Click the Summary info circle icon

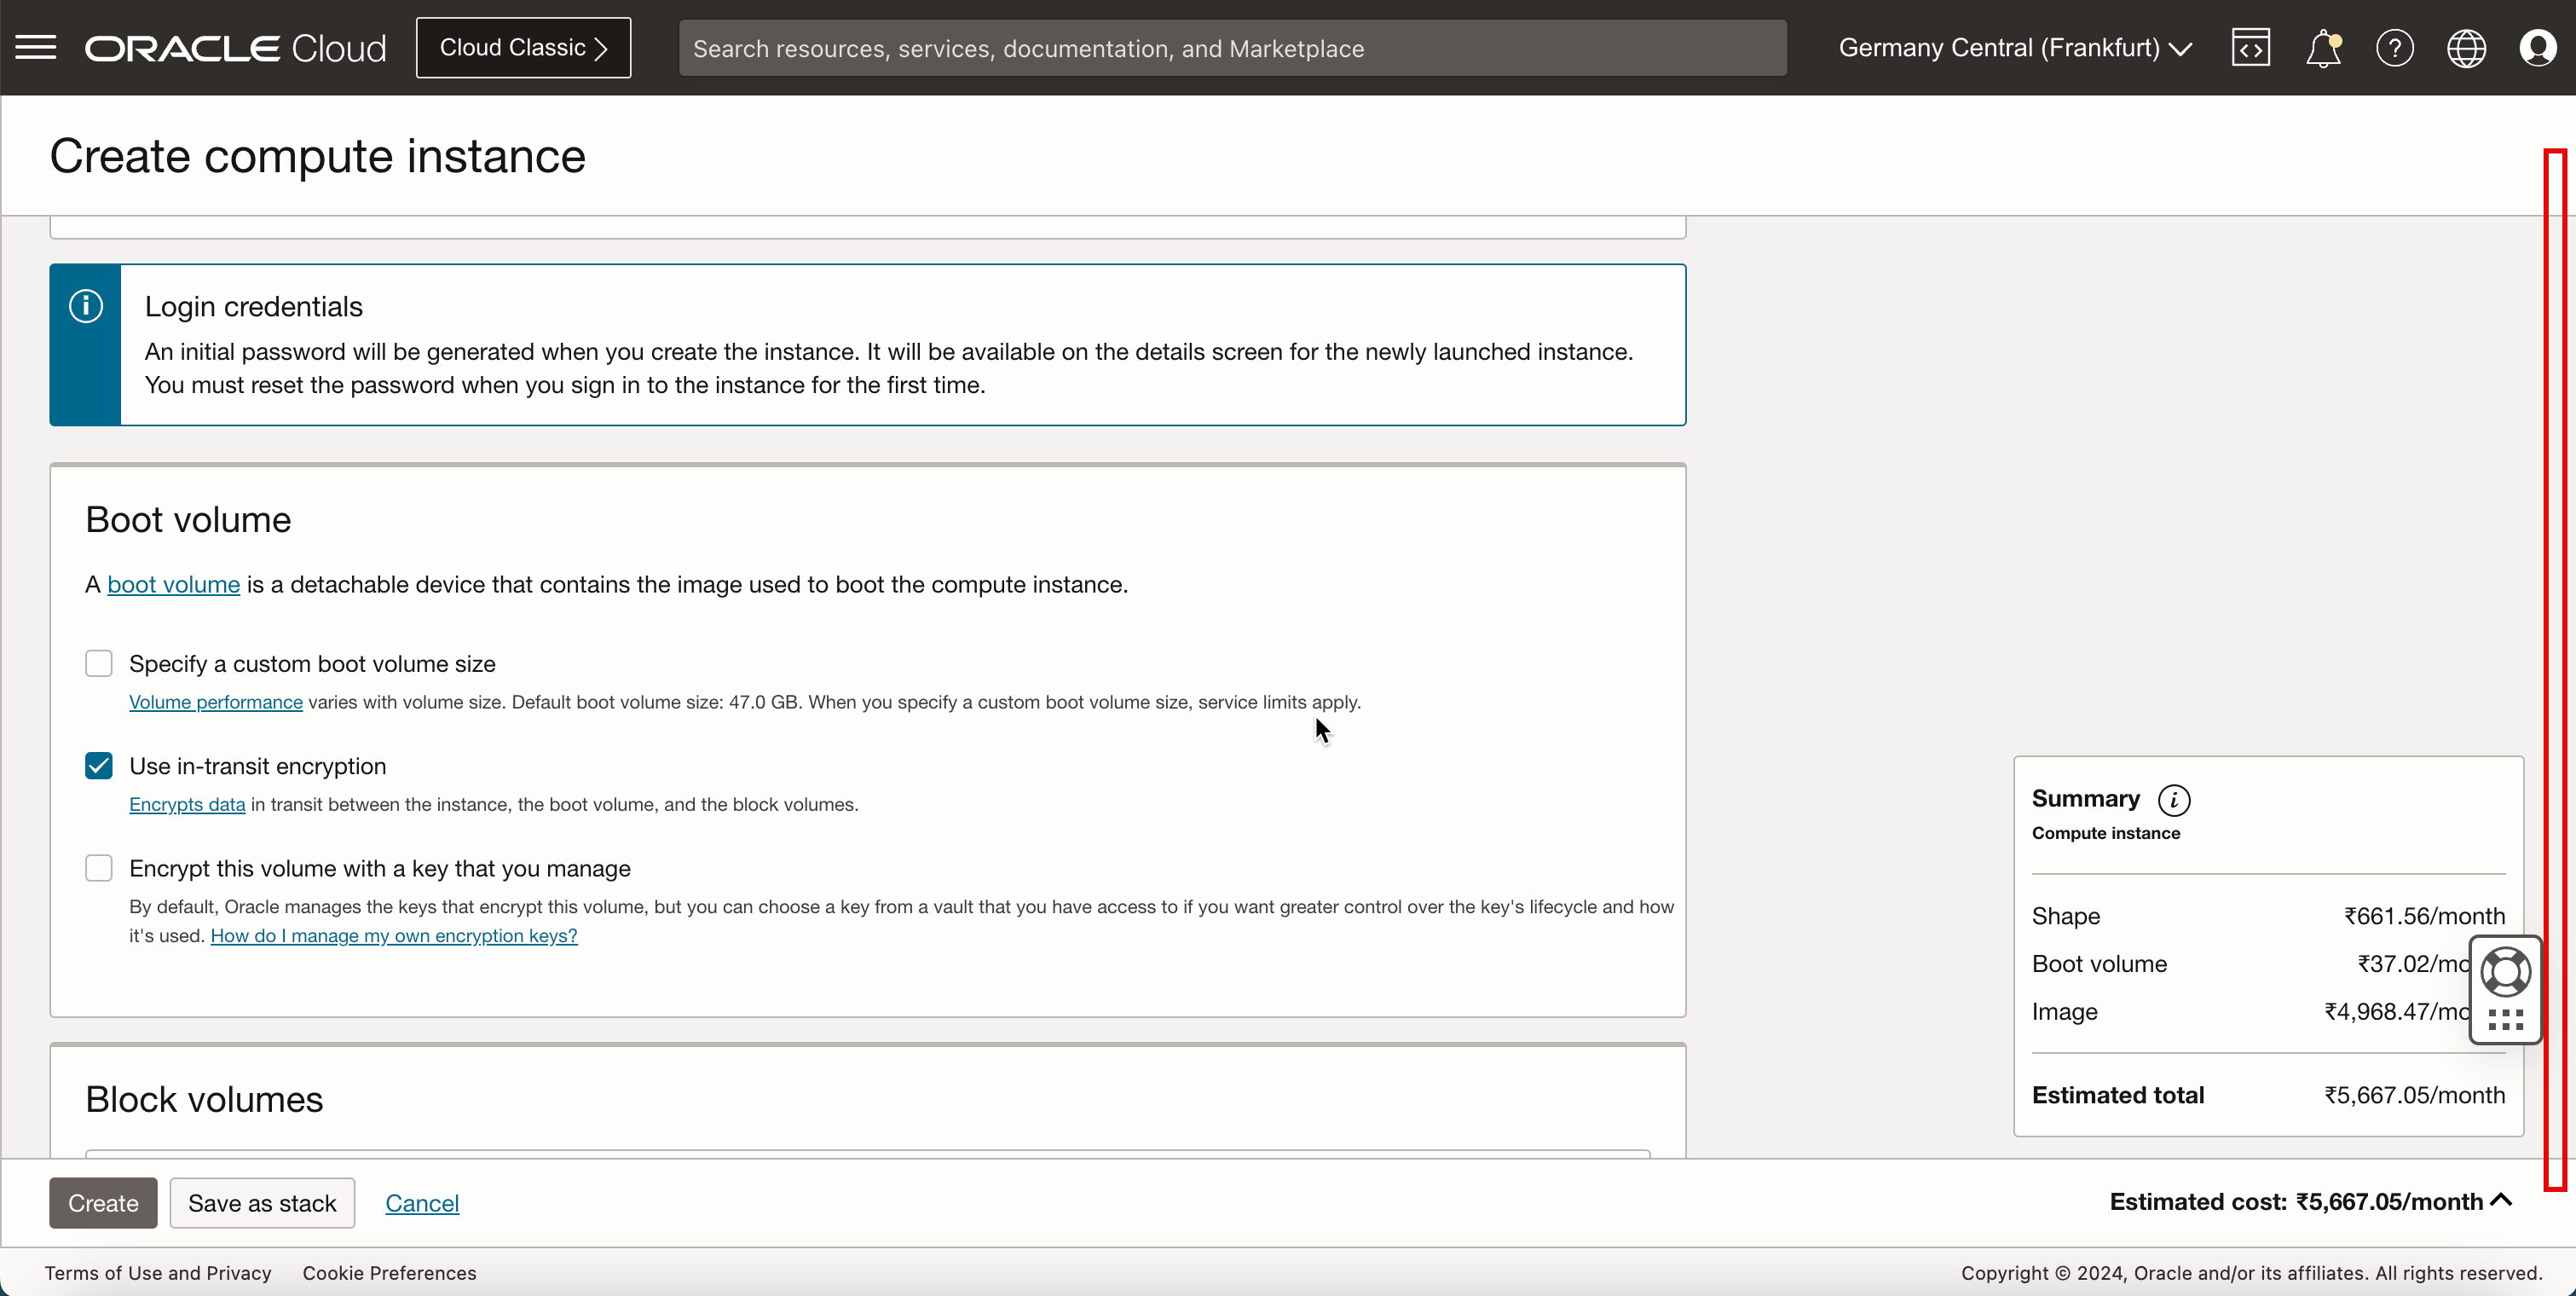[x=2175, y=800]
